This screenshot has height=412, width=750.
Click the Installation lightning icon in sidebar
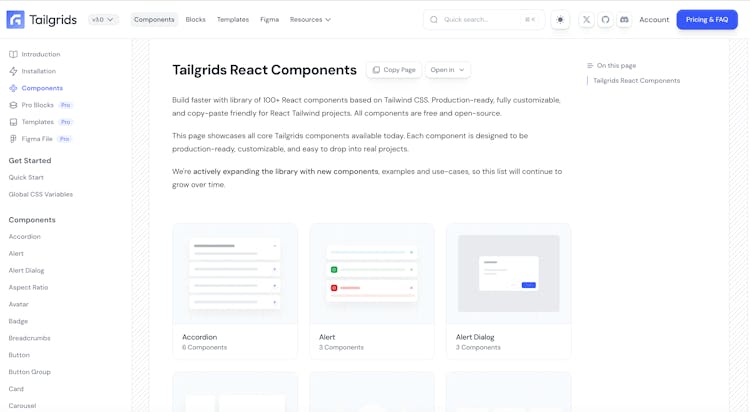click(x=13, y=72)
